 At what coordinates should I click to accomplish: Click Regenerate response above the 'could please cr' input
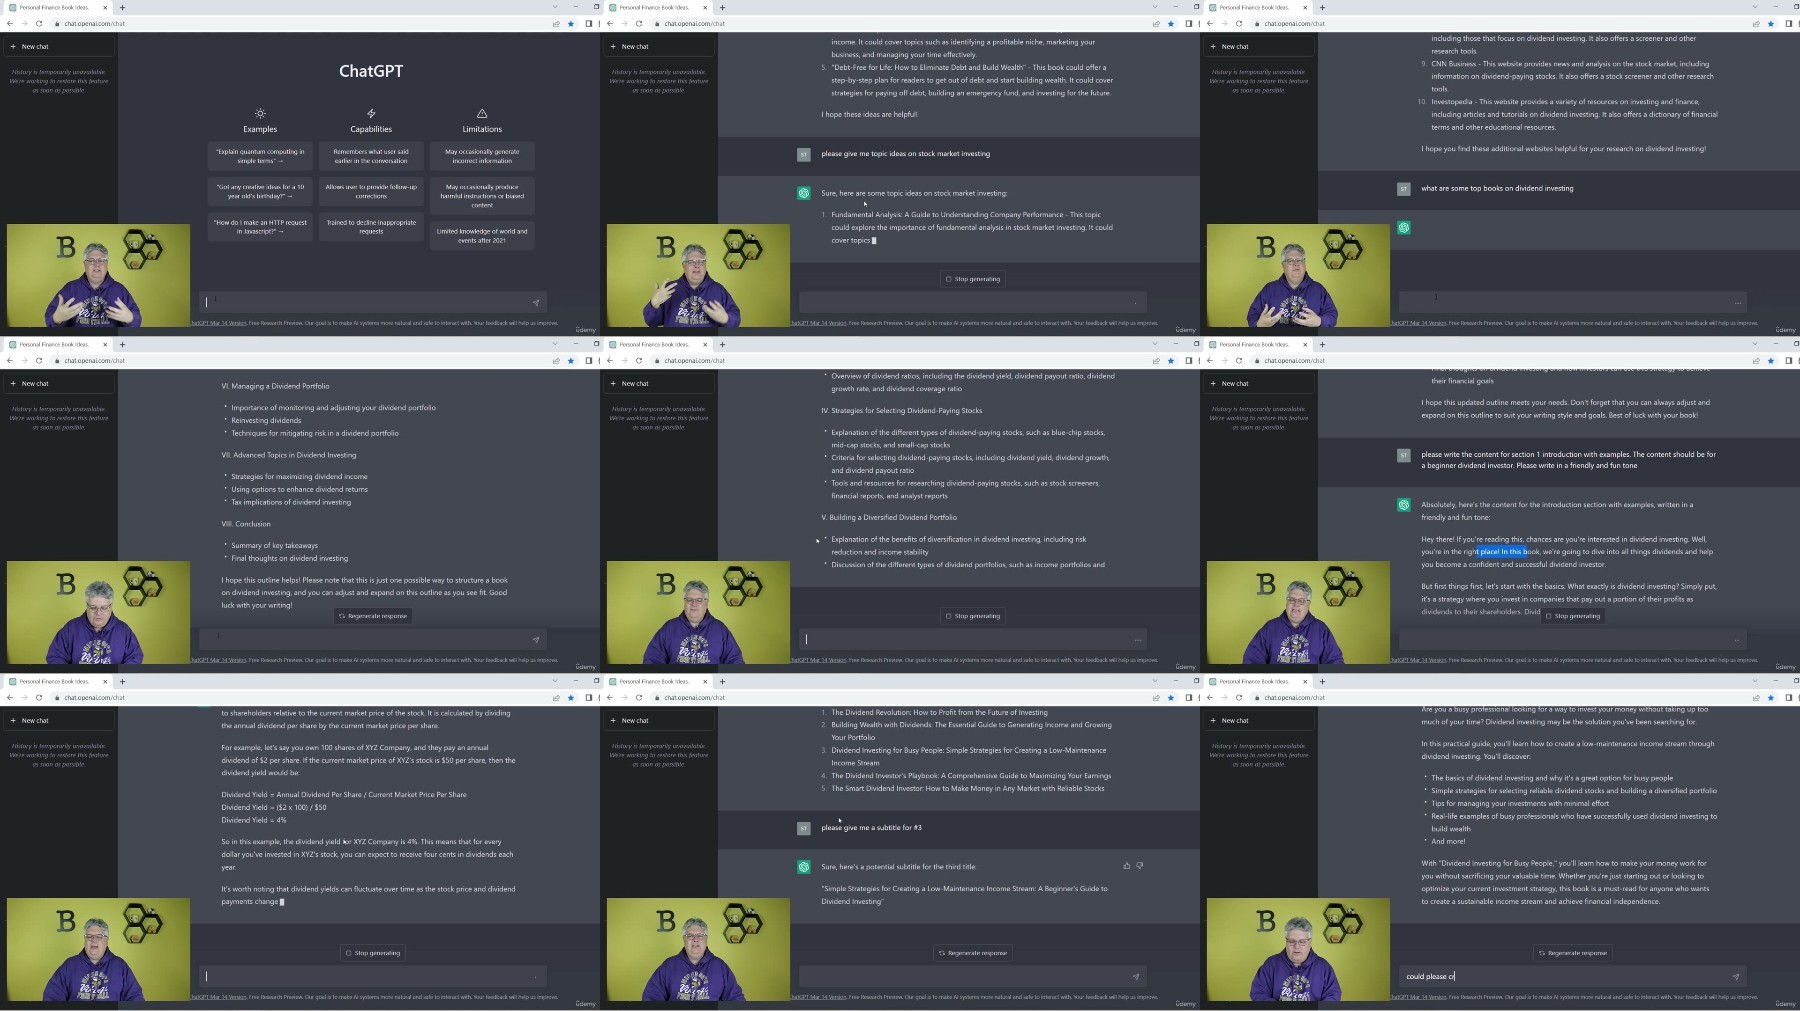(x=1573, y=953)
